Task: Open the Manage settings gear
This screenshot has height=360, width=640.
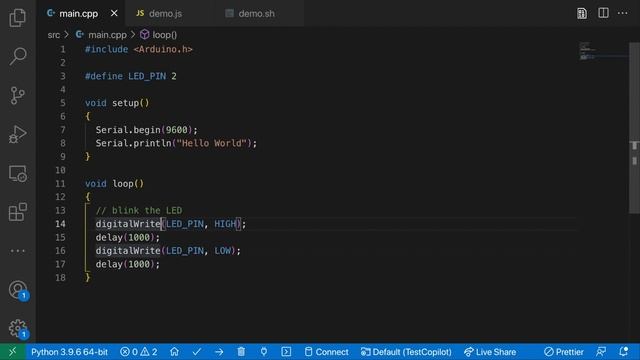Action: [18, 328]
